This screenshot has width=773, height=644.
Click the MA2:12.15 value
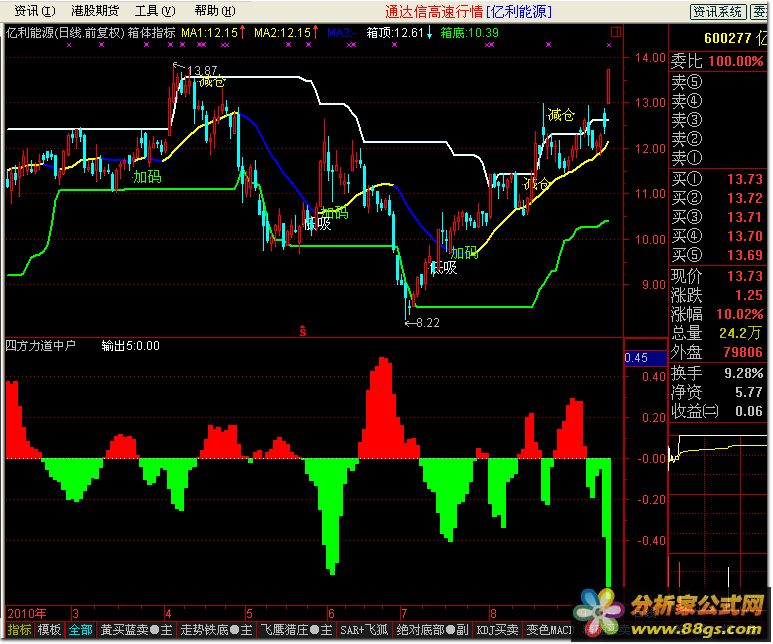click(x=282, y=33)
